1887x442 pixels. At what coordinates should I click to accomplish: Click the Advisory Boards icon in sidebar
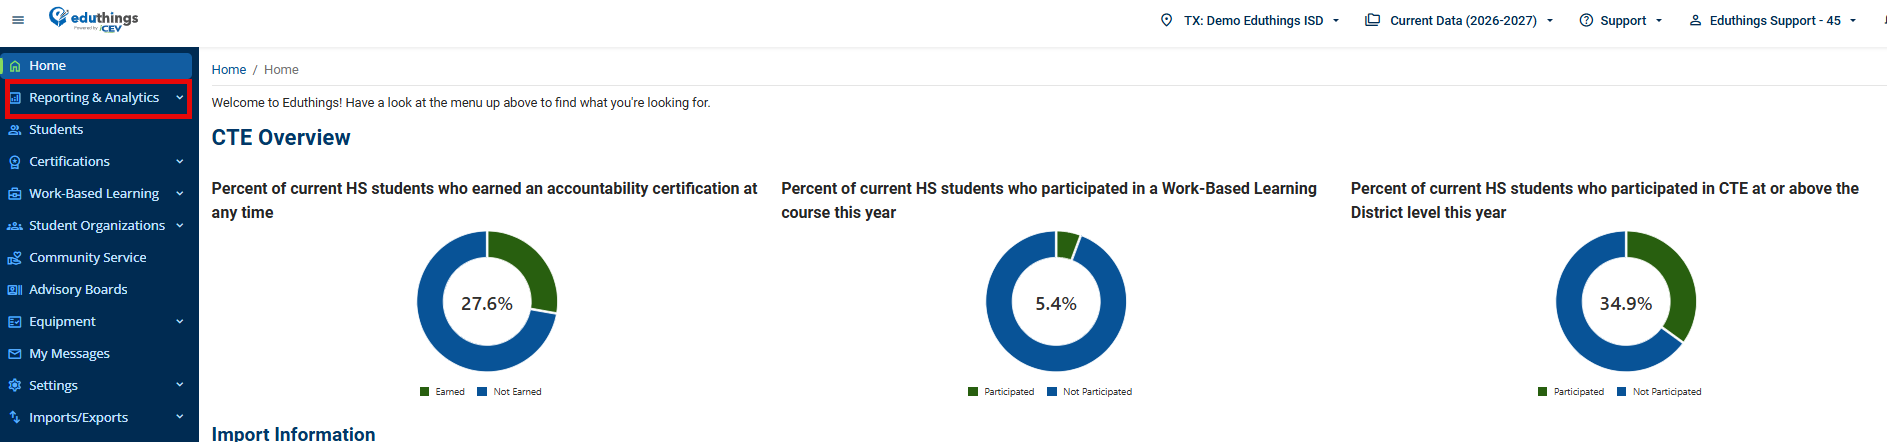pyautogui.click(x=15, y=290)
